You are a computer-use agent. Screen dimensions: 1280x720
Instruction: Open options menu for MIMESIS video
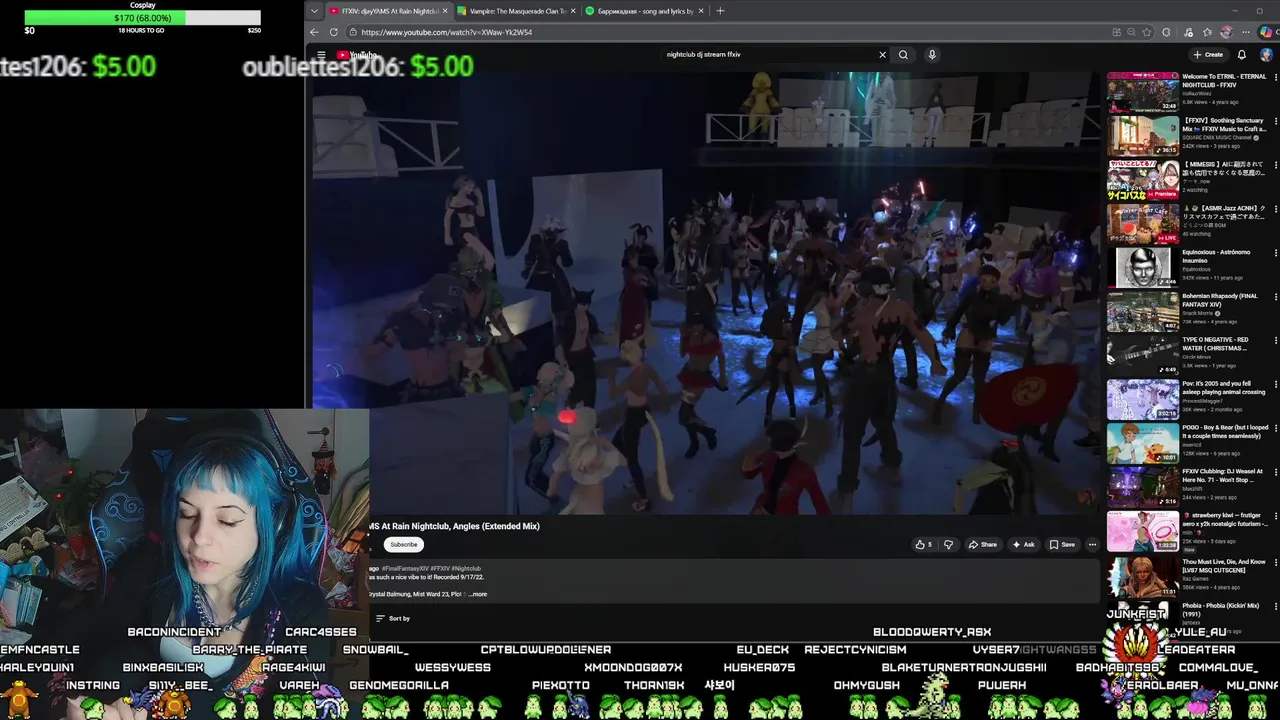click(1275, 165)
